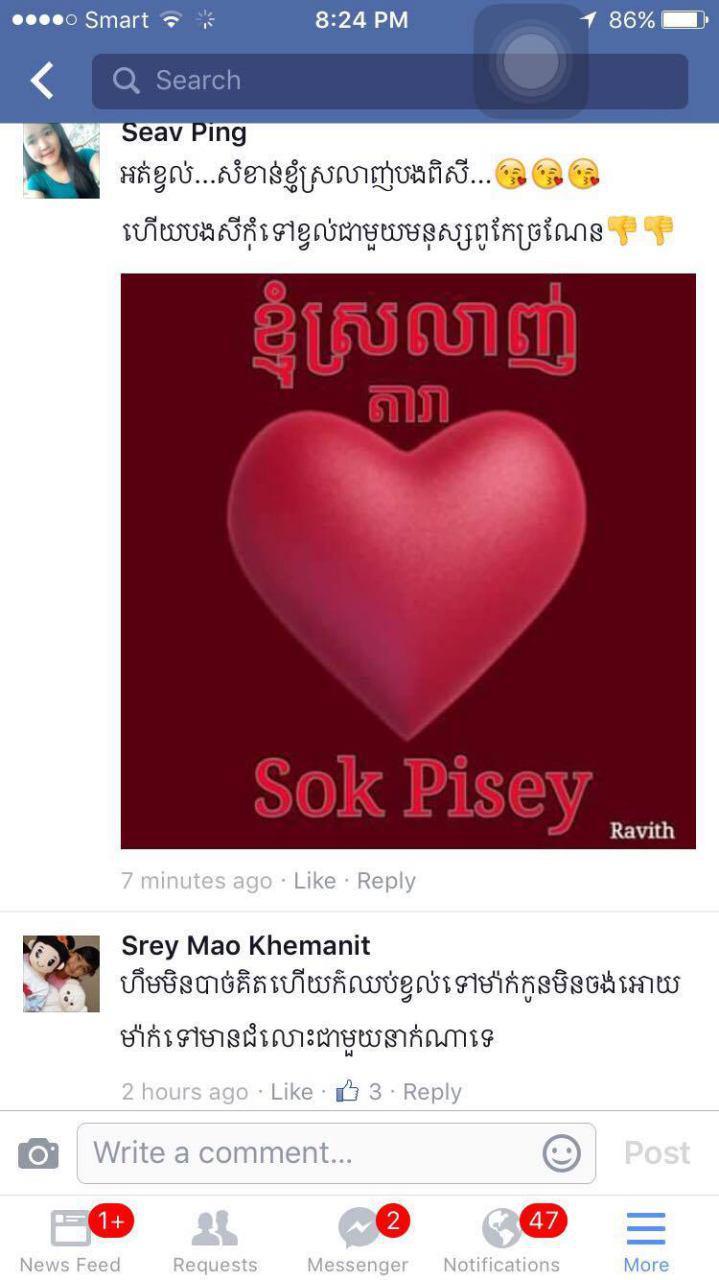Open Notifications tab with 47 badge

[502, 1240]
